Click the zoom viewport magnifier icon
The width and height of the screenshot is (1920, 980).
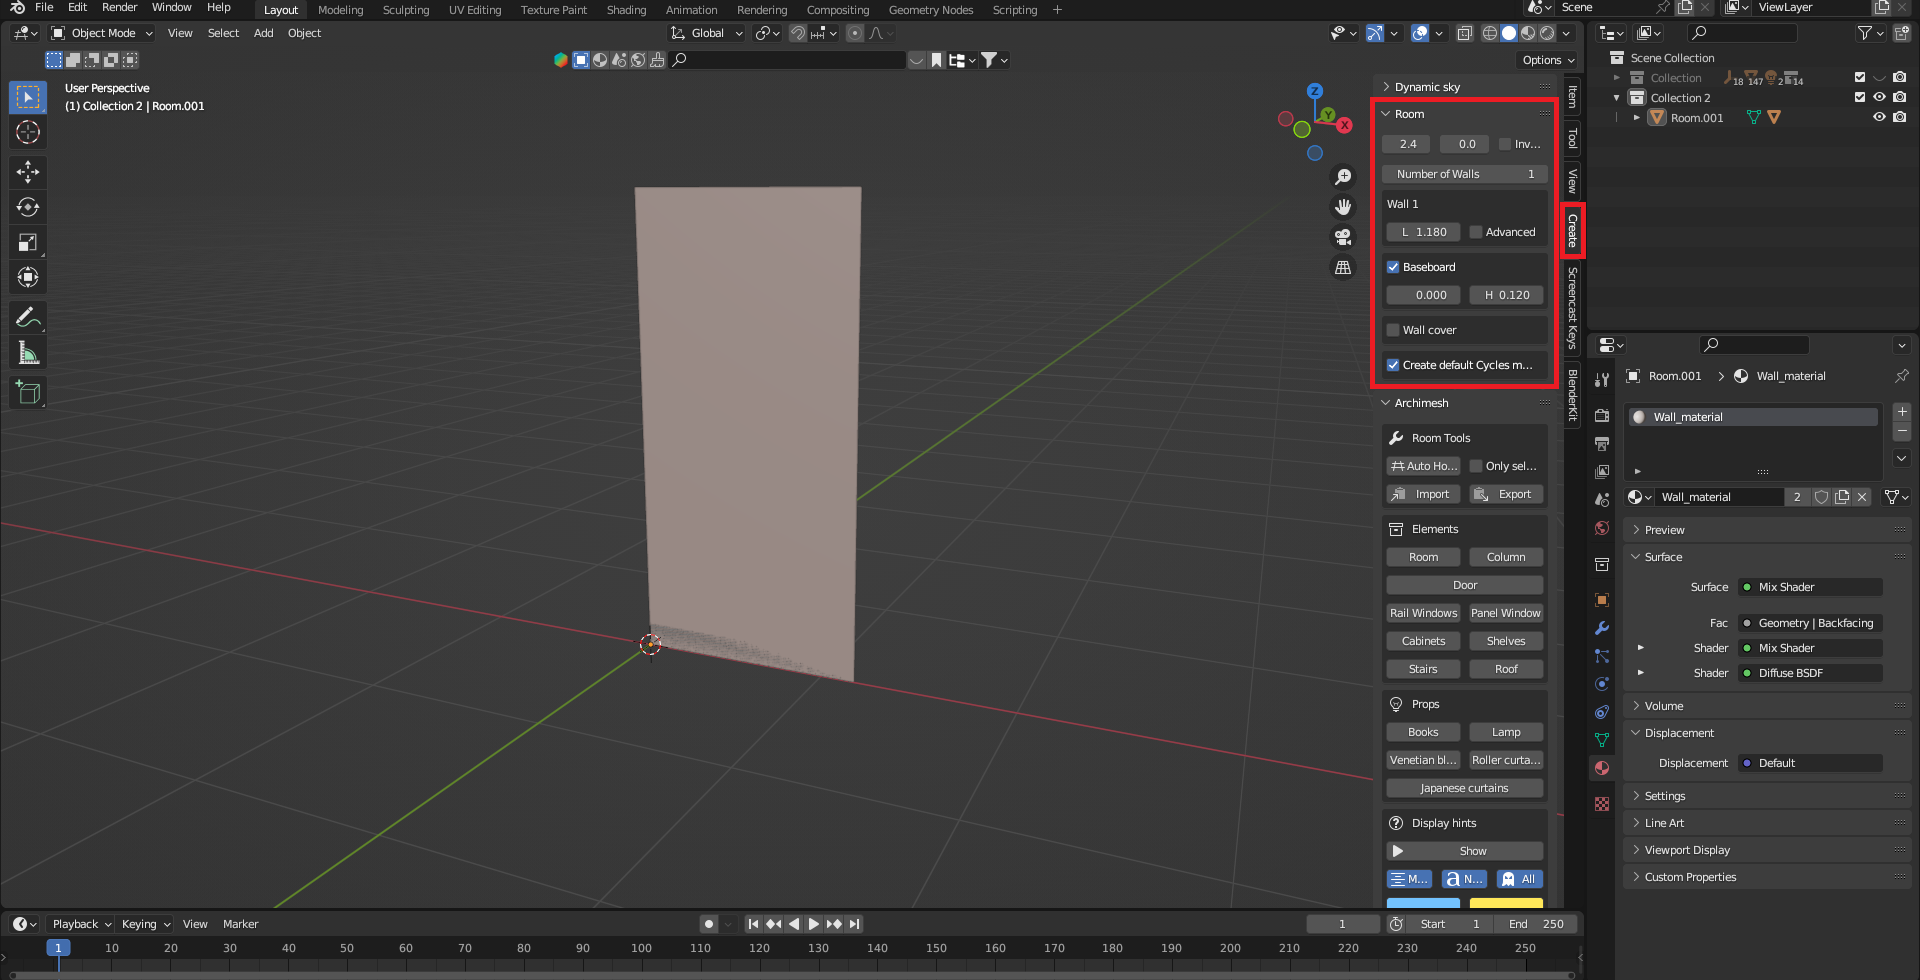[1343, 177]
